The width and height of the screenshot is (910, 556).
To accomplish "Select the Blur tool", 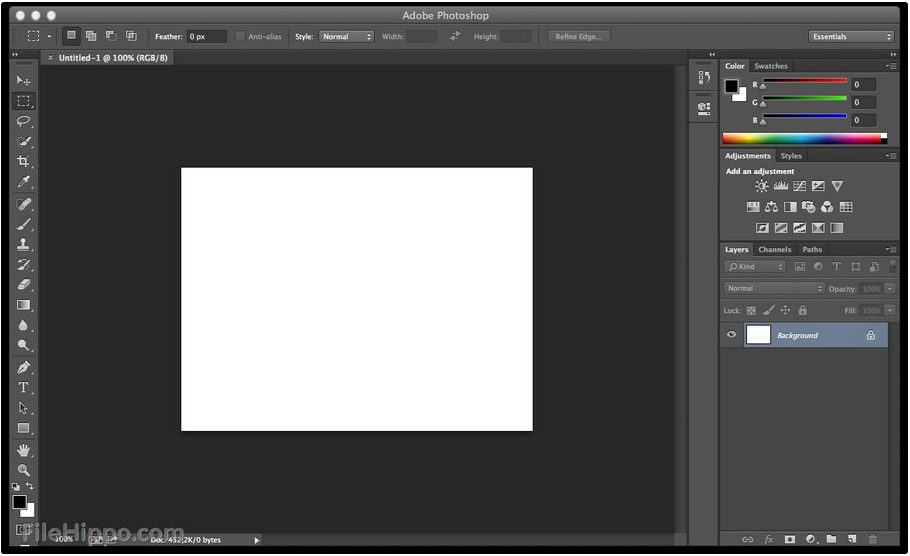I will [23, 325].
